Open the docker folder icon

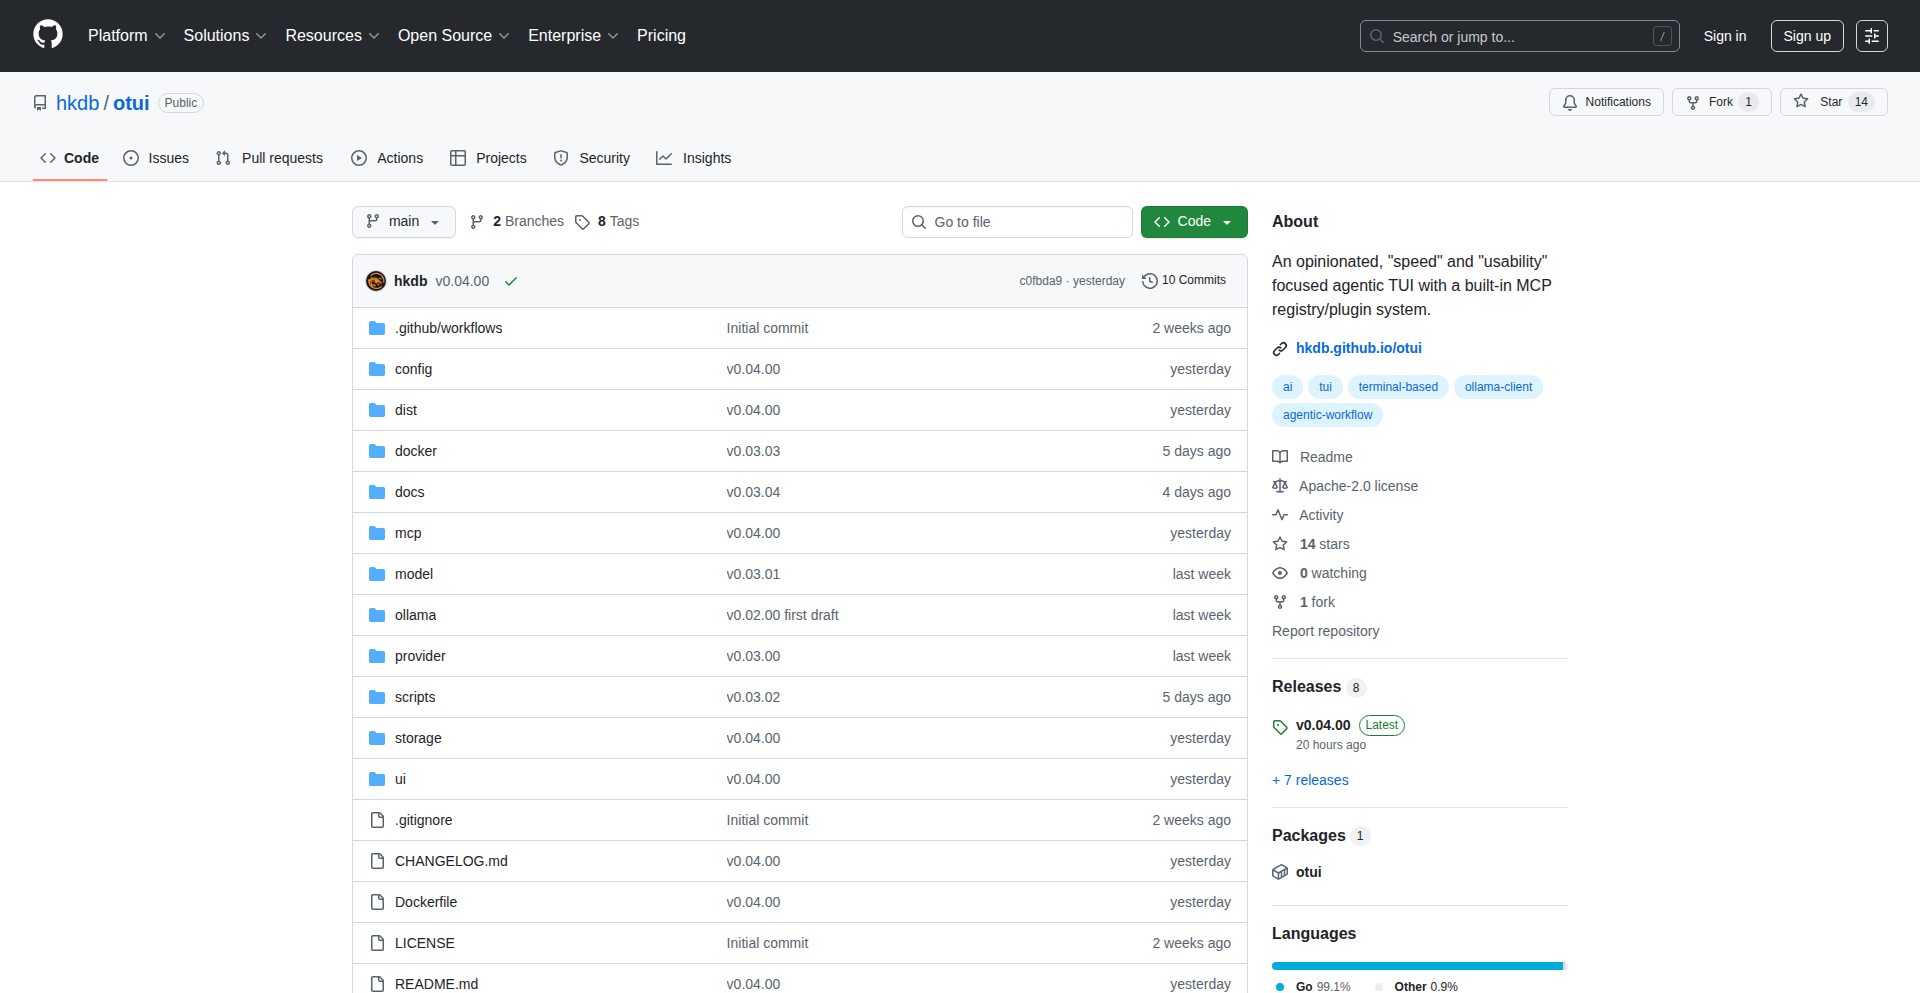[377, 451]
